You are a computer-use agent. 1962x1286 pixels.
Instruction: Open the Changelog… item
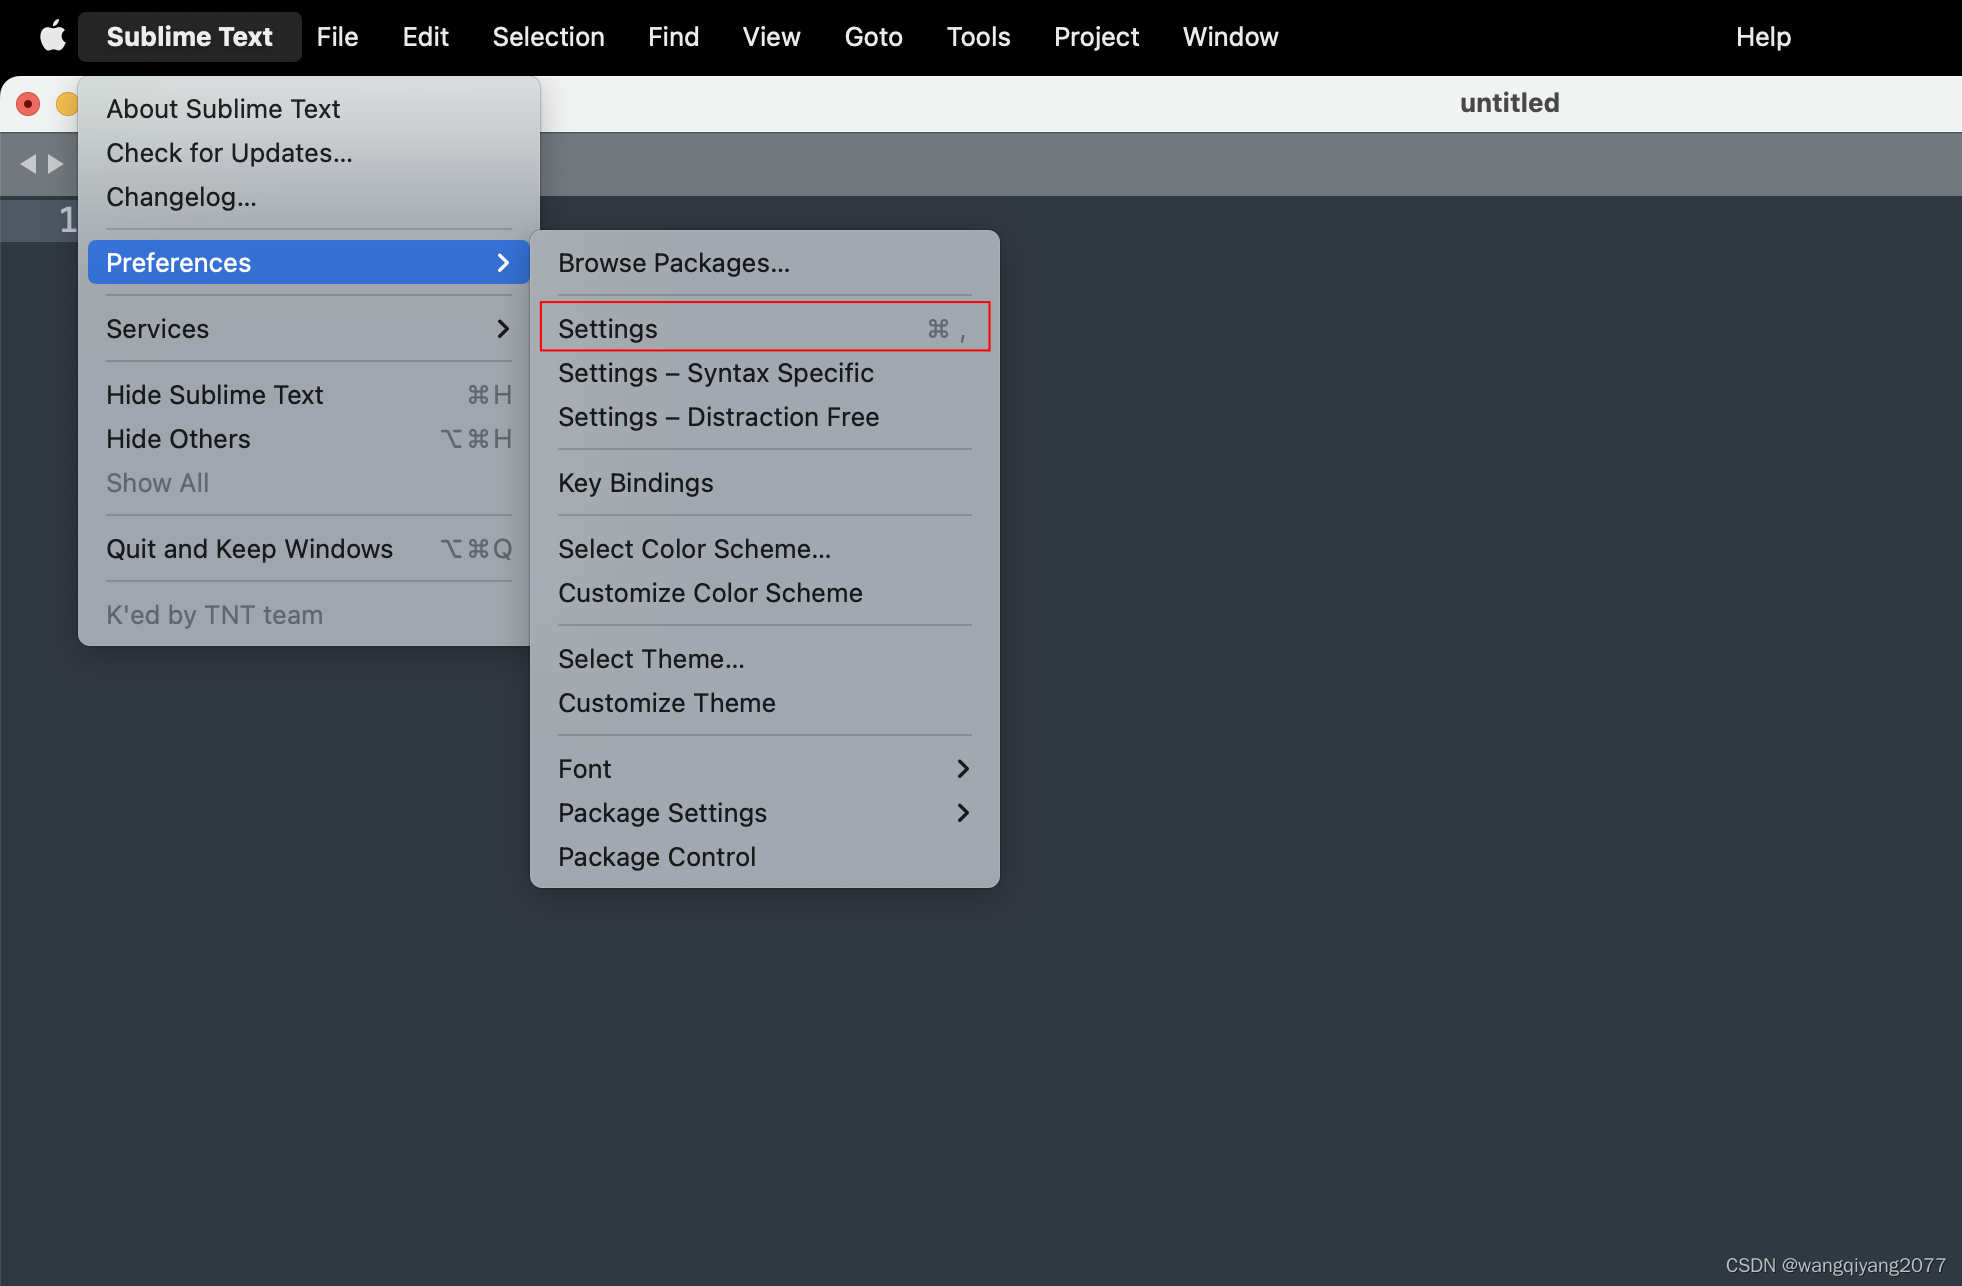coord(309,197)
